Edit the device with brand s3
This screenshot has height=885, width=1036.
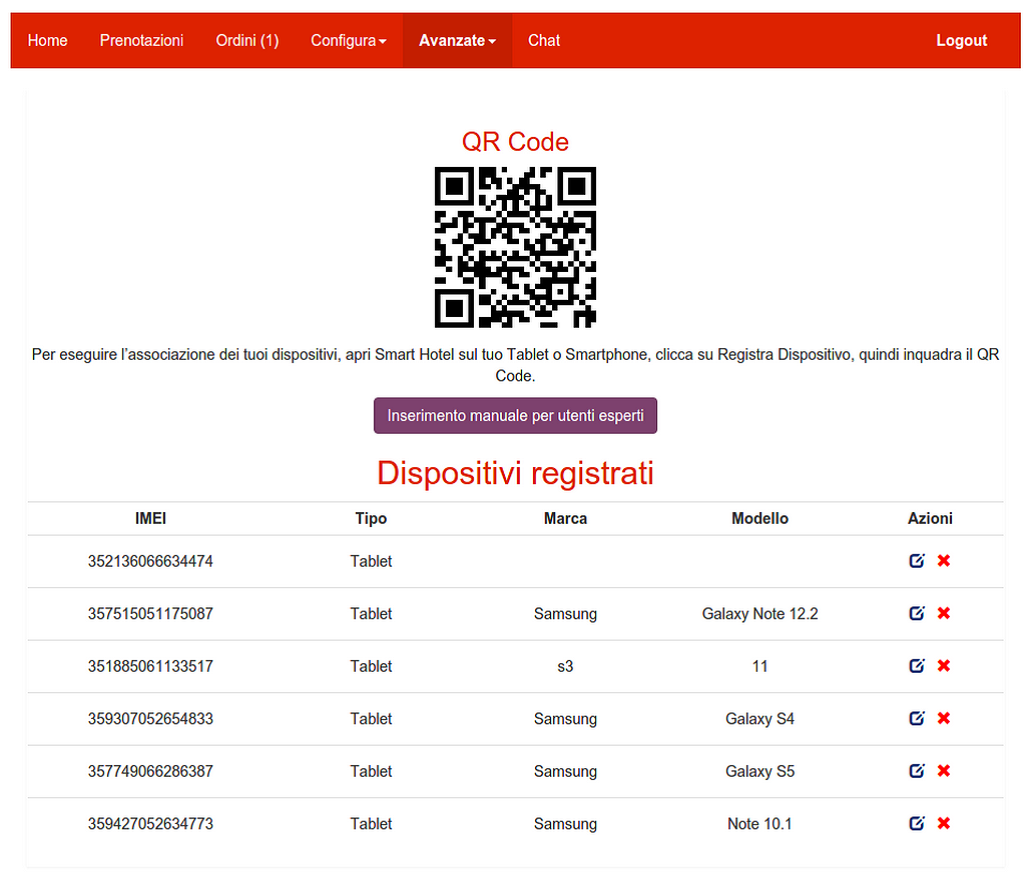click(x=916, y=666)
